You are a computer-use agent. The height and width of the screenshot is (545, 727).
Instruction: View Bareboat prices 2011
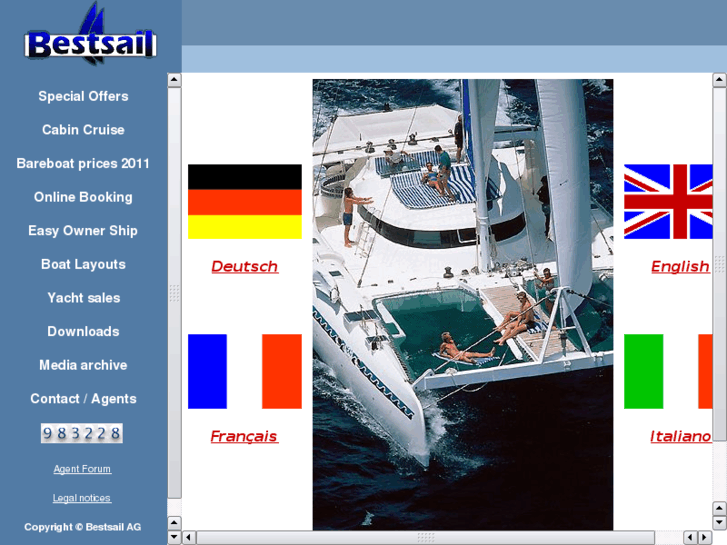coord(83,163)
